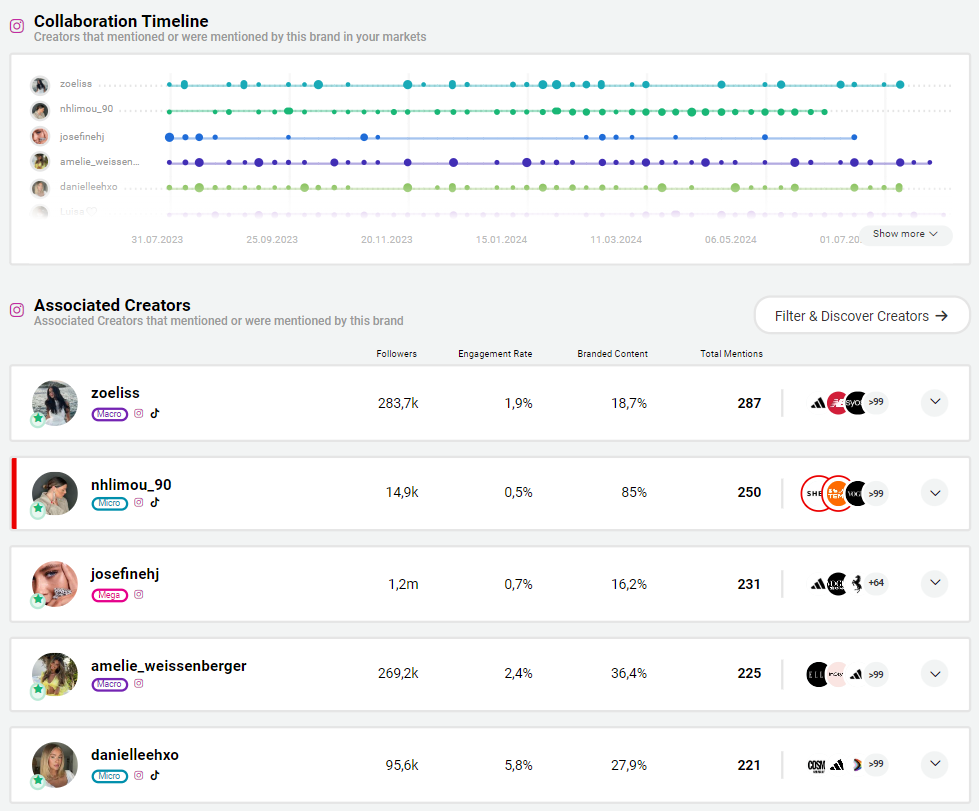Open the josefinehj creator name link
Image resolution: width=979 pixels, height=811 pixels.
pos(125,574)
